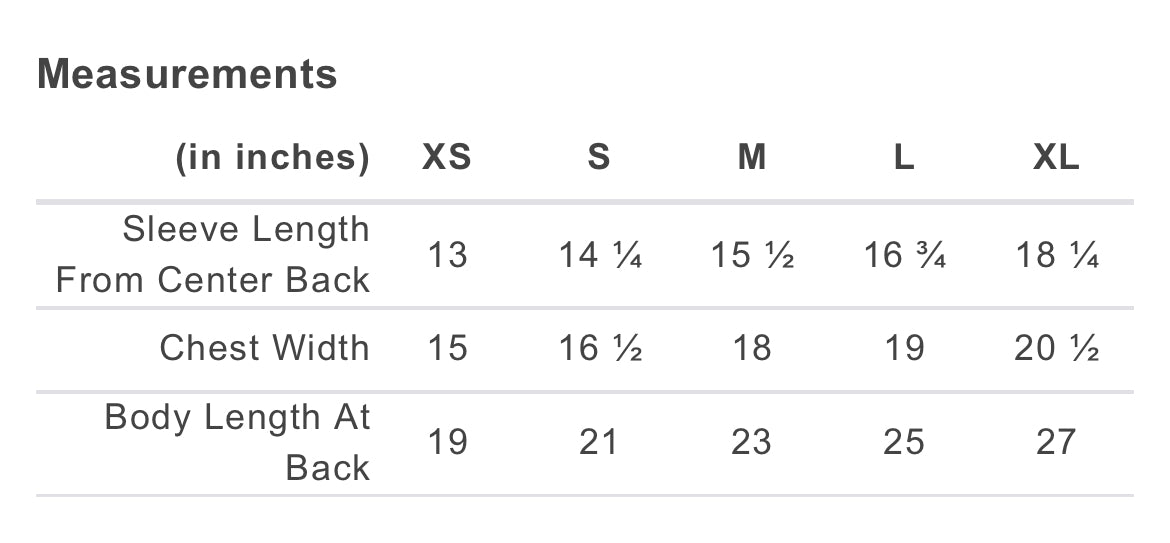
Task: Select the S size column header
Action: pos(598,157)
